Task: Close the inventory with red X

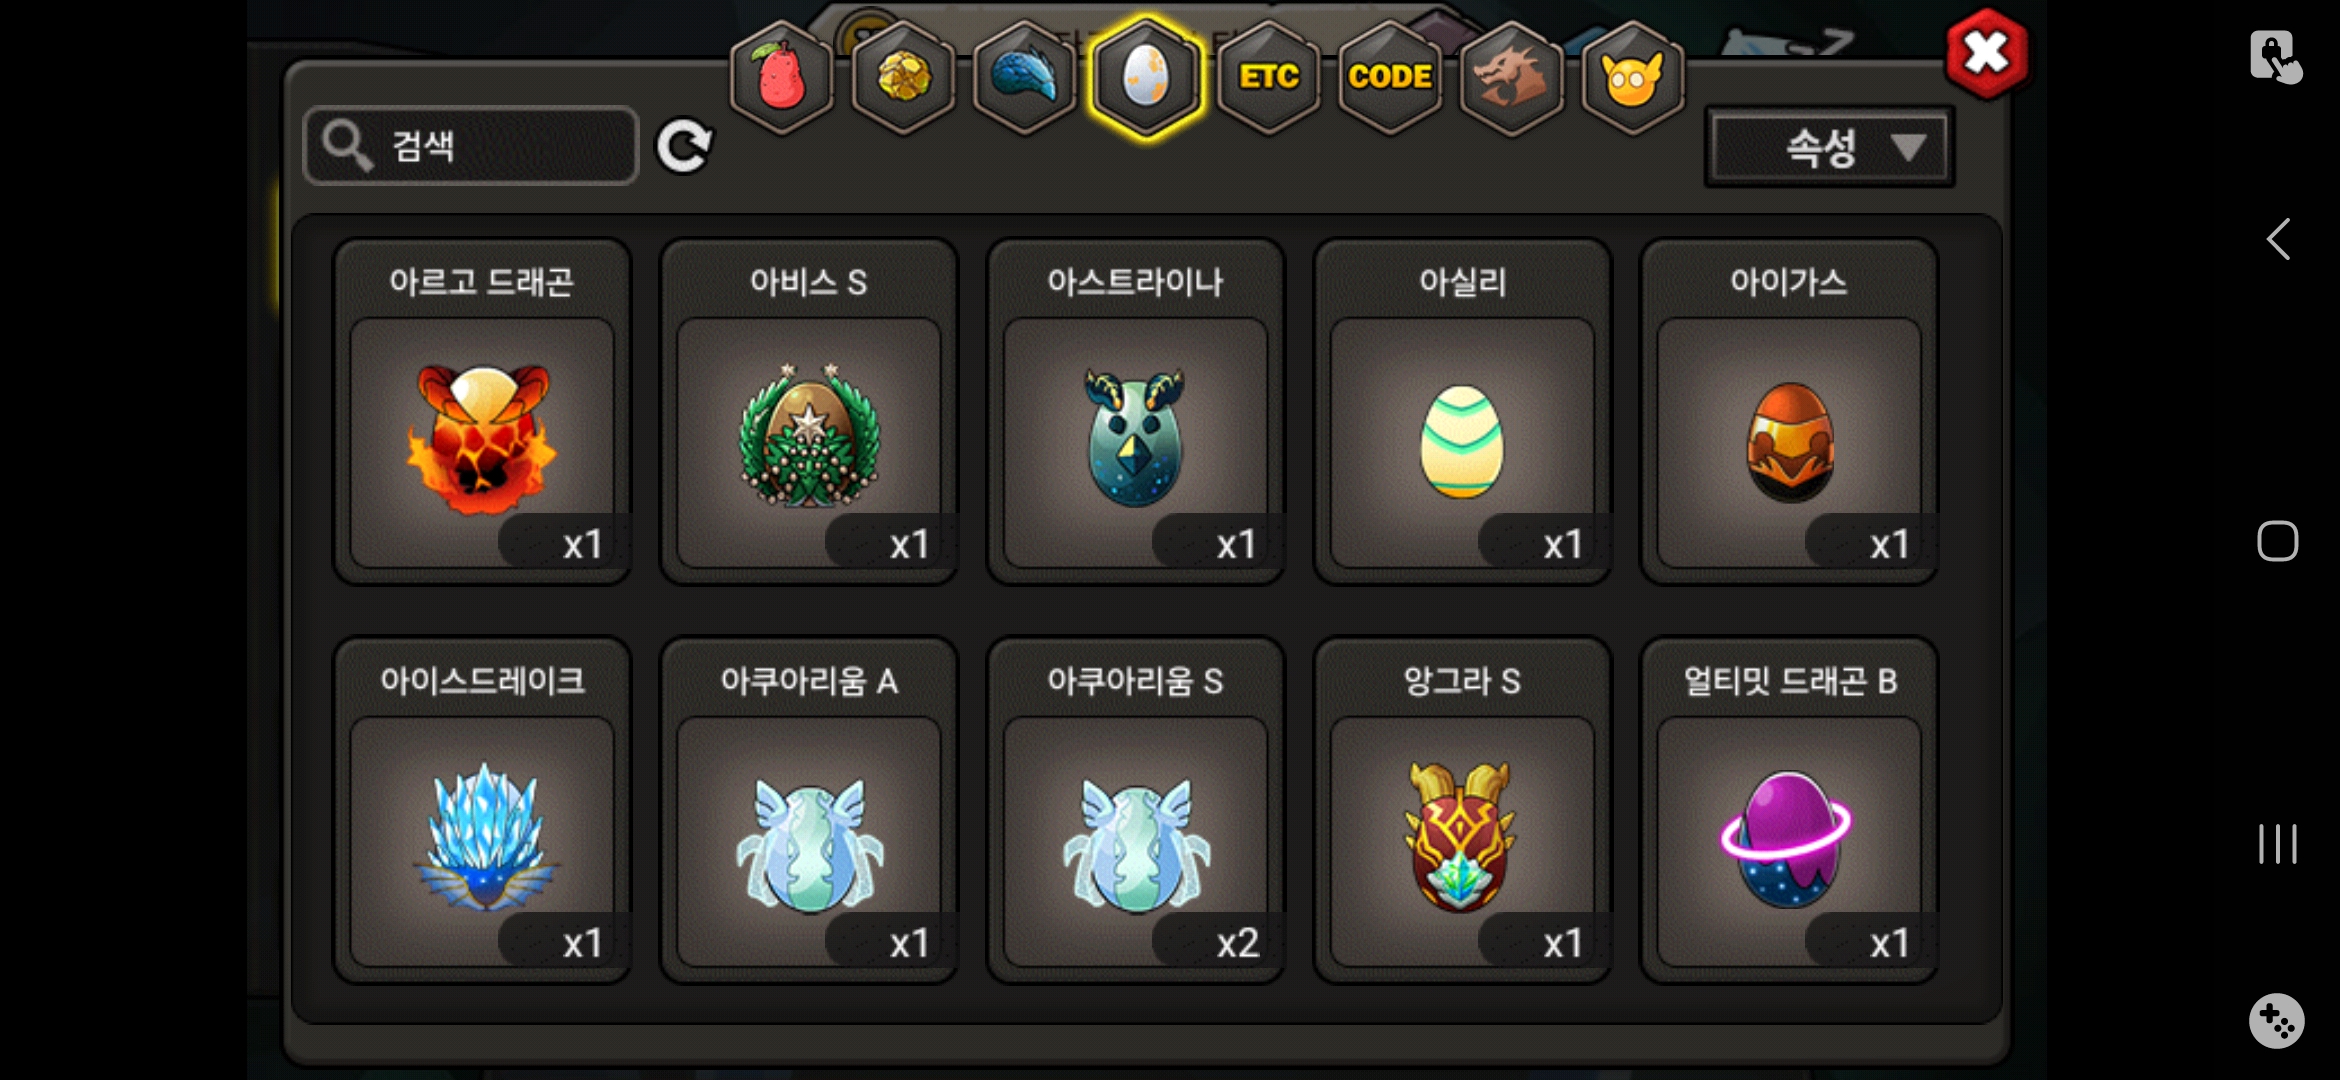Action: pos(1987,54)
